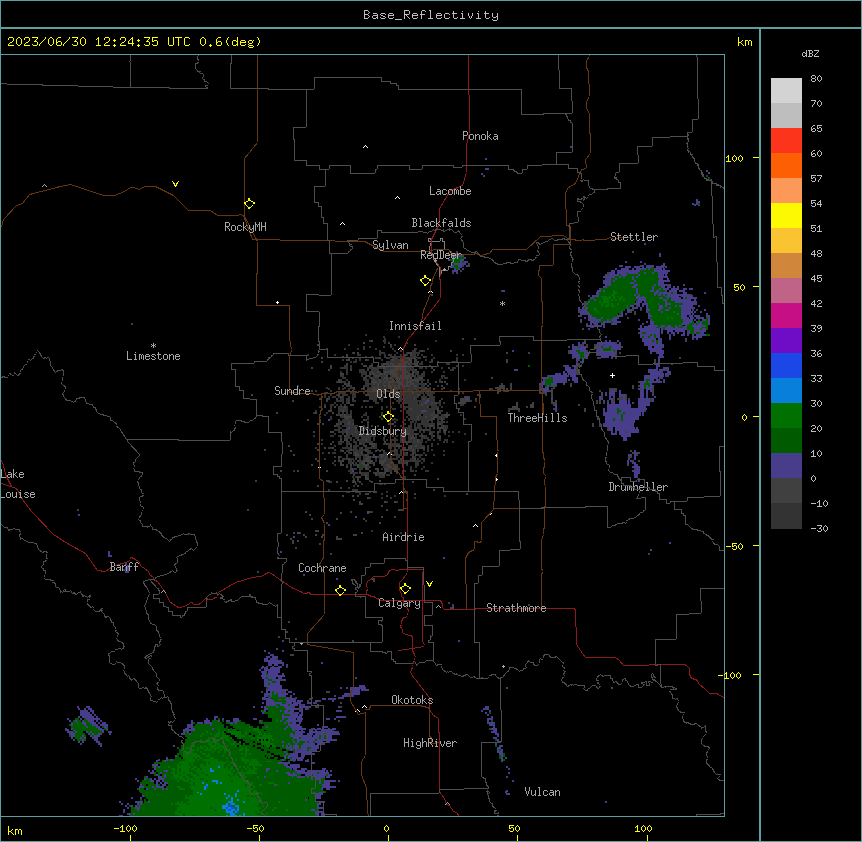Click the Okotoks town label
The width and height of the screenshot is (862, 842).
click(x=412, y=700)
